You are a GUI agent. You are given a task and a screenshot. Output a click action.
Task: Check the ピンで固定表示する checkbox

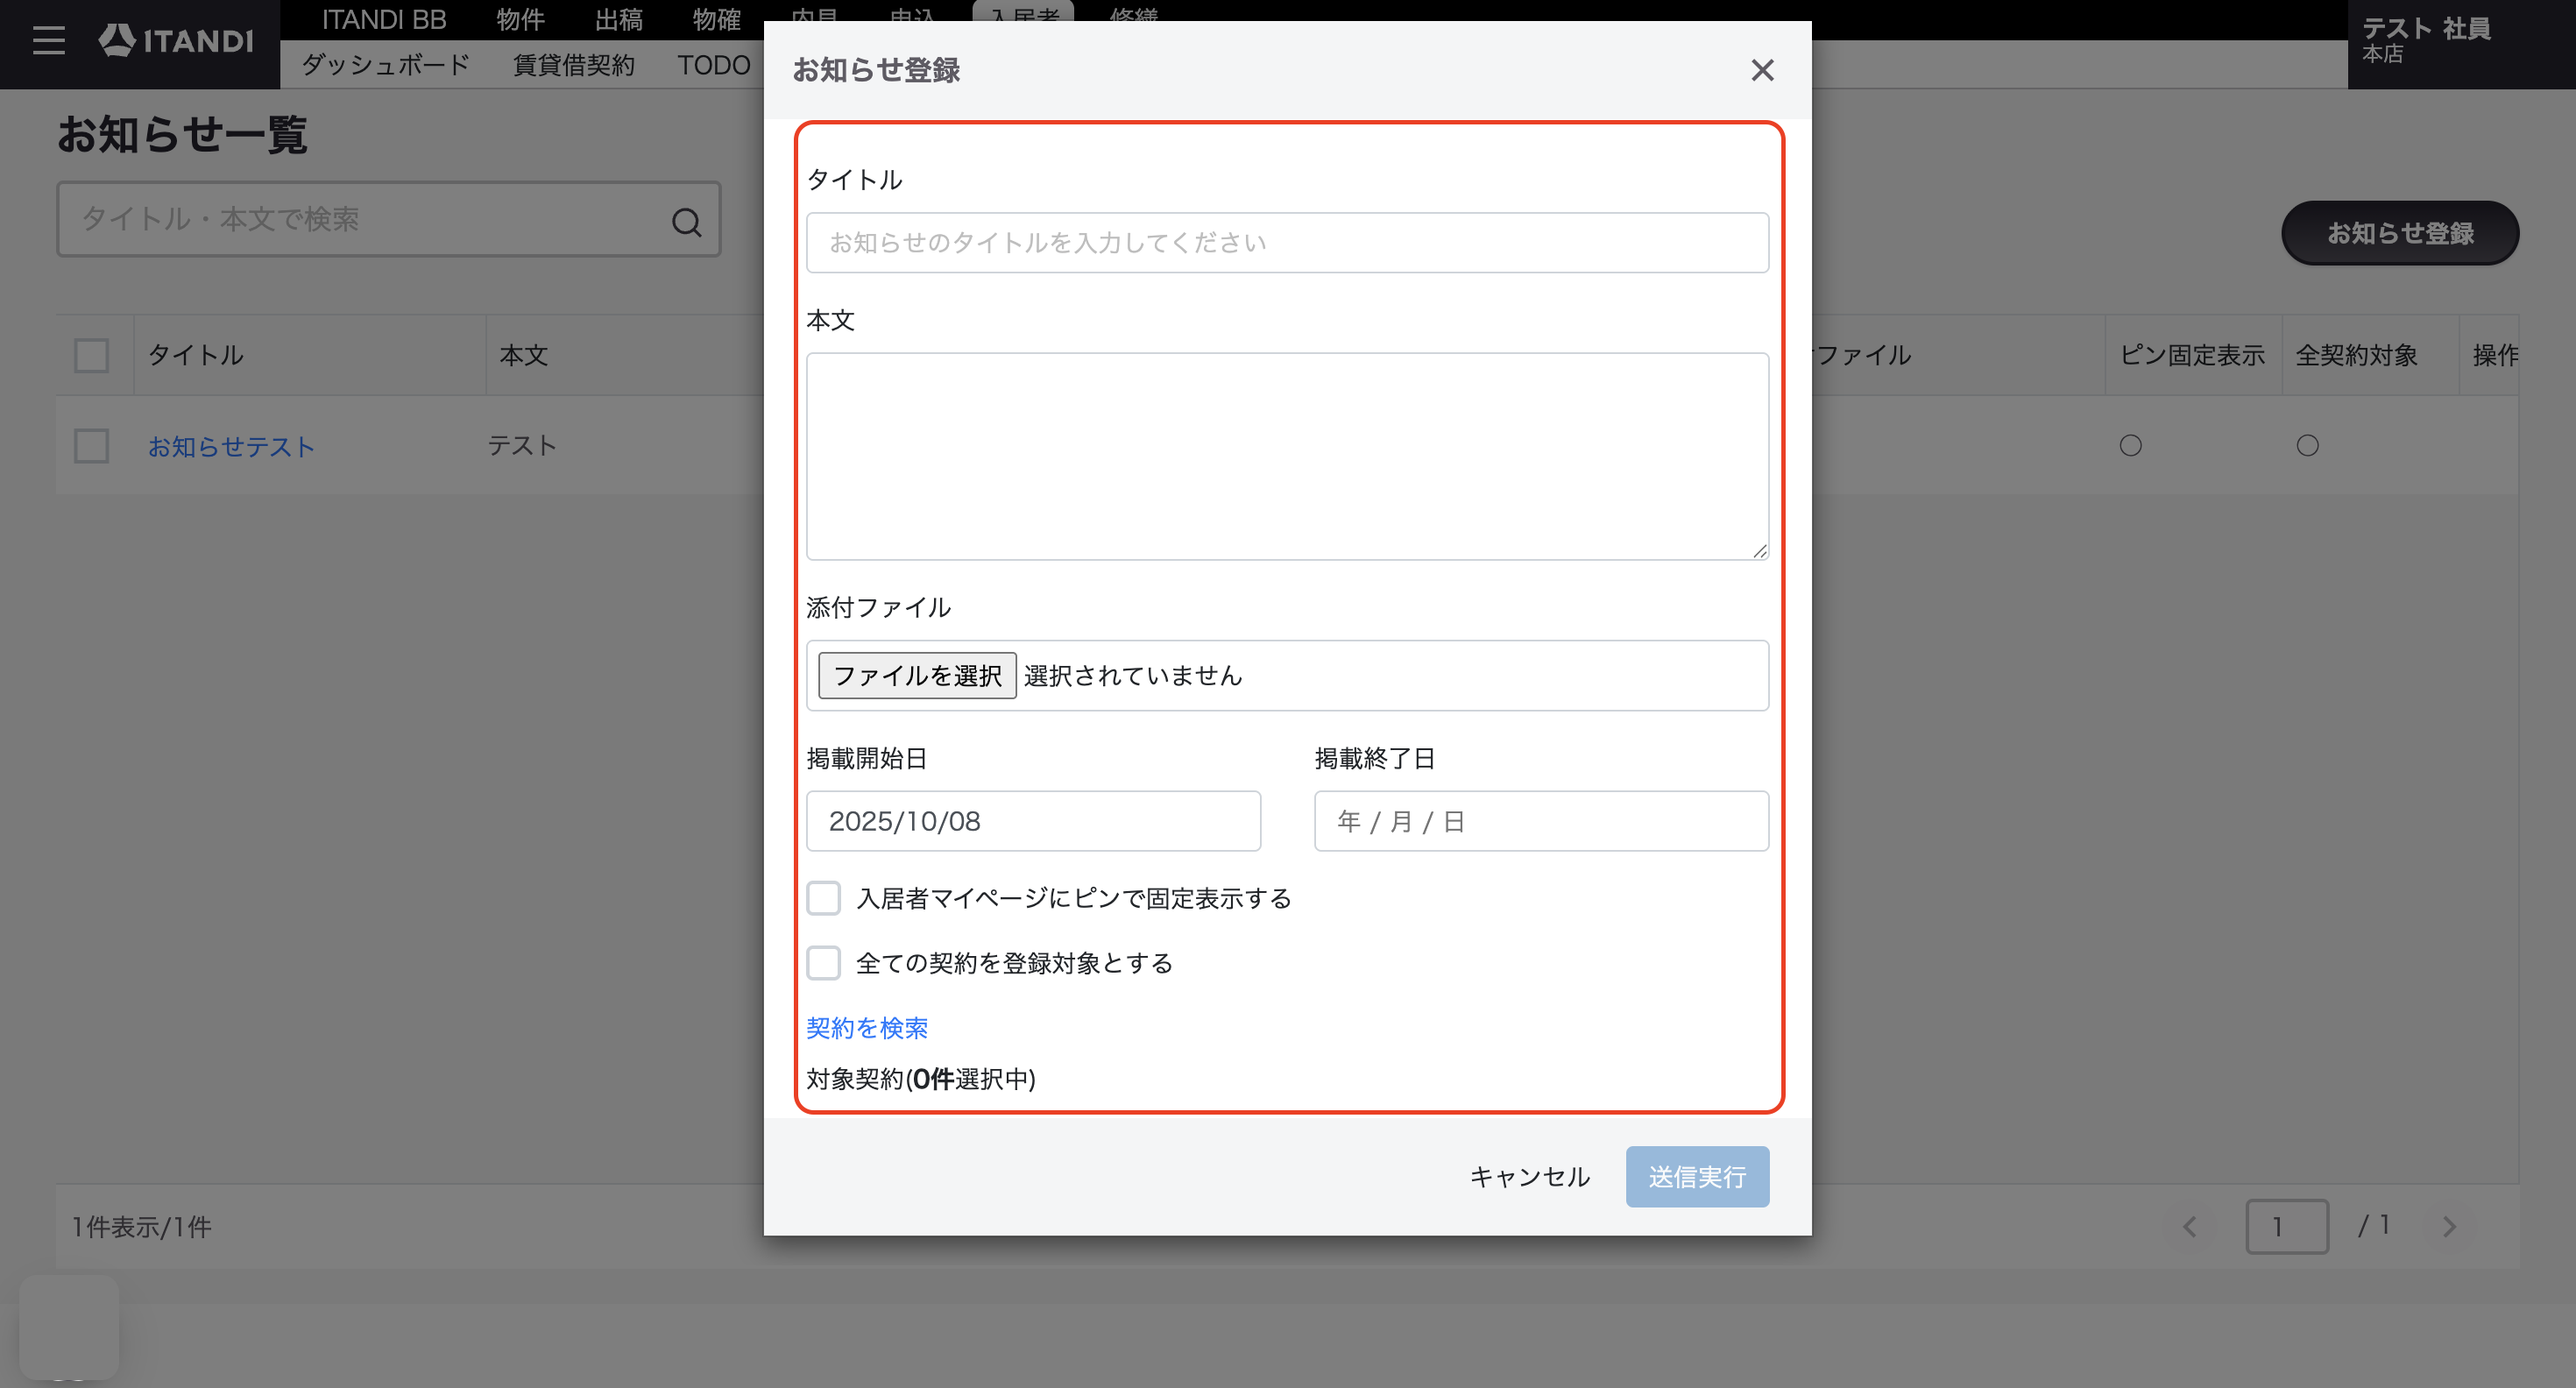[x=824, y=898]
